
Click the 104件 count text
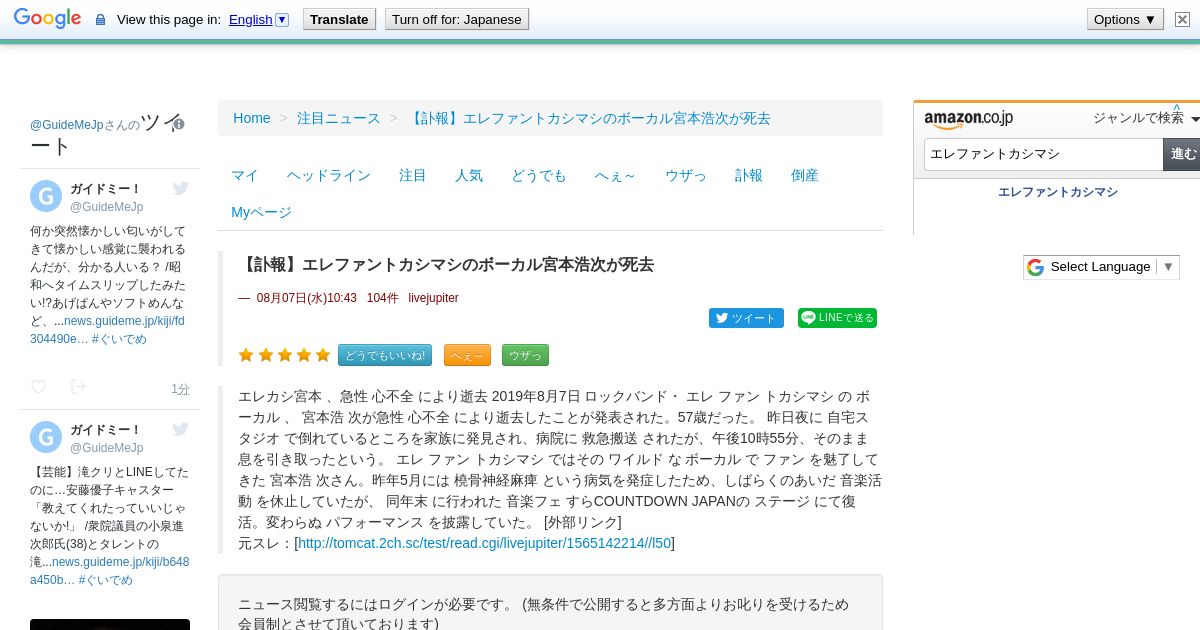[x=382, y=298]
